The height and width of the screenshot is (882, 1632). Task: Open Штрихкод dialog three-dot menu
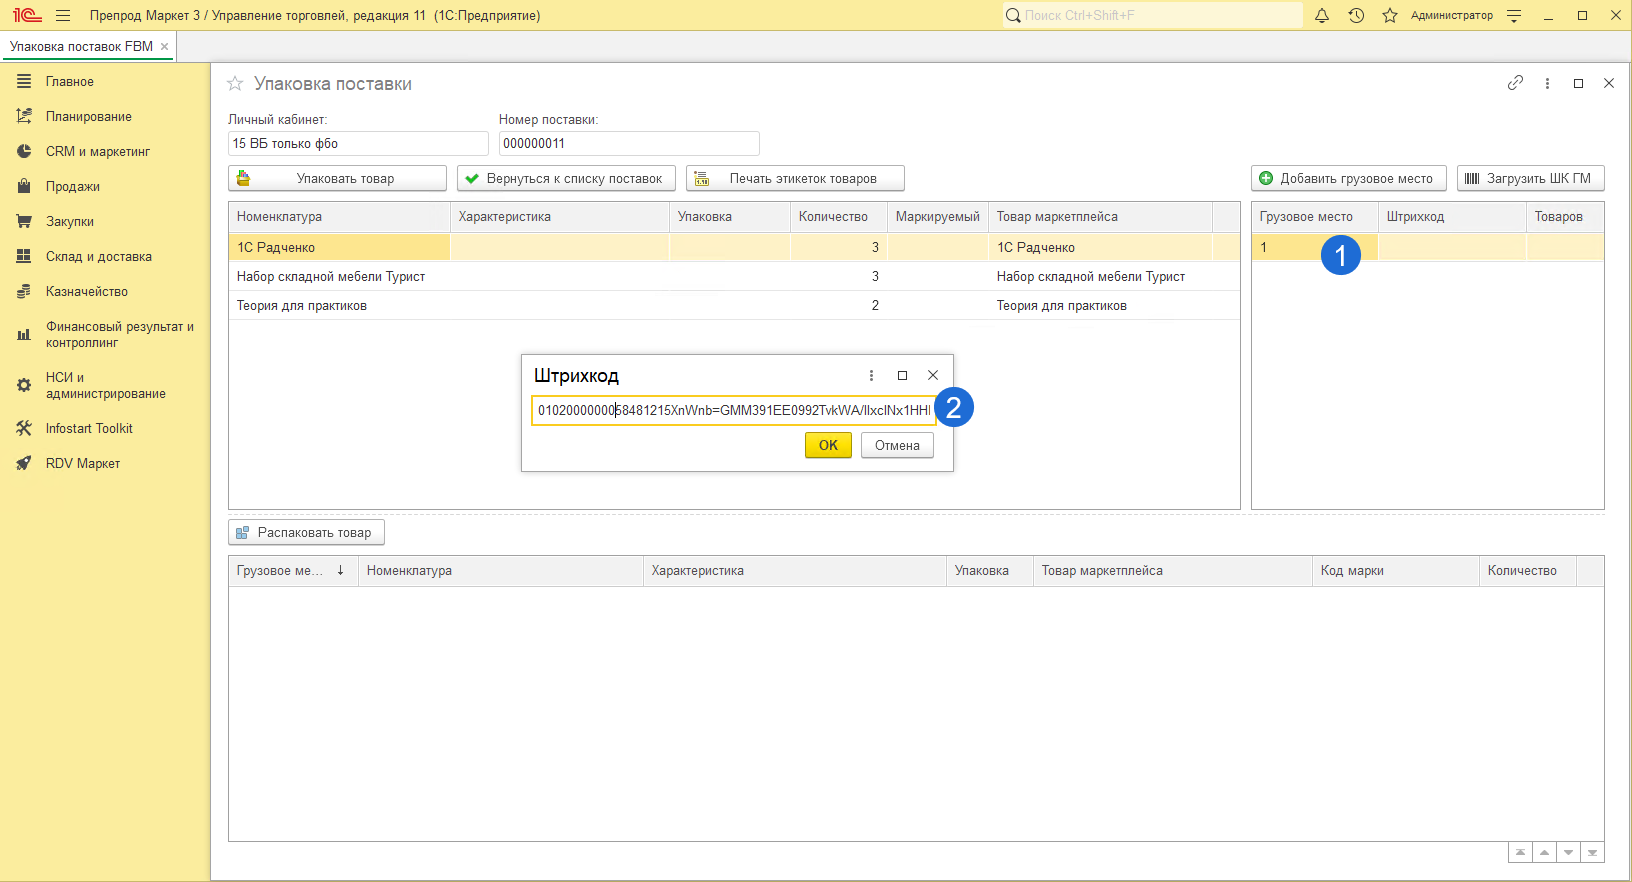point(871,376)
